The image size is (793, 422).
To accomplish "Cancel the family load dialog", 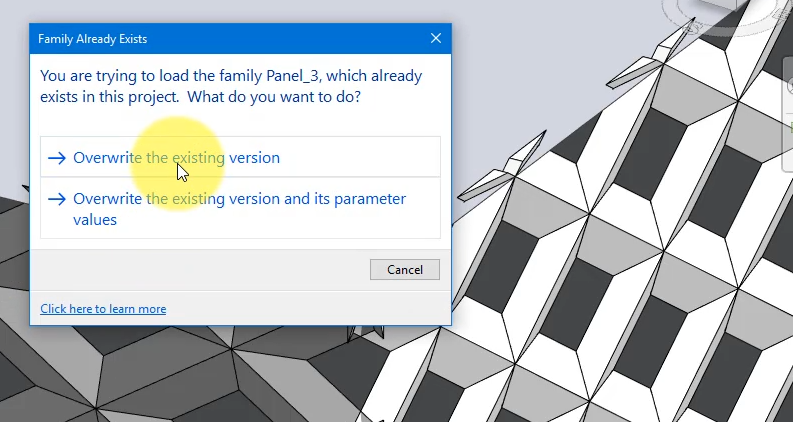I will (405, 270).
